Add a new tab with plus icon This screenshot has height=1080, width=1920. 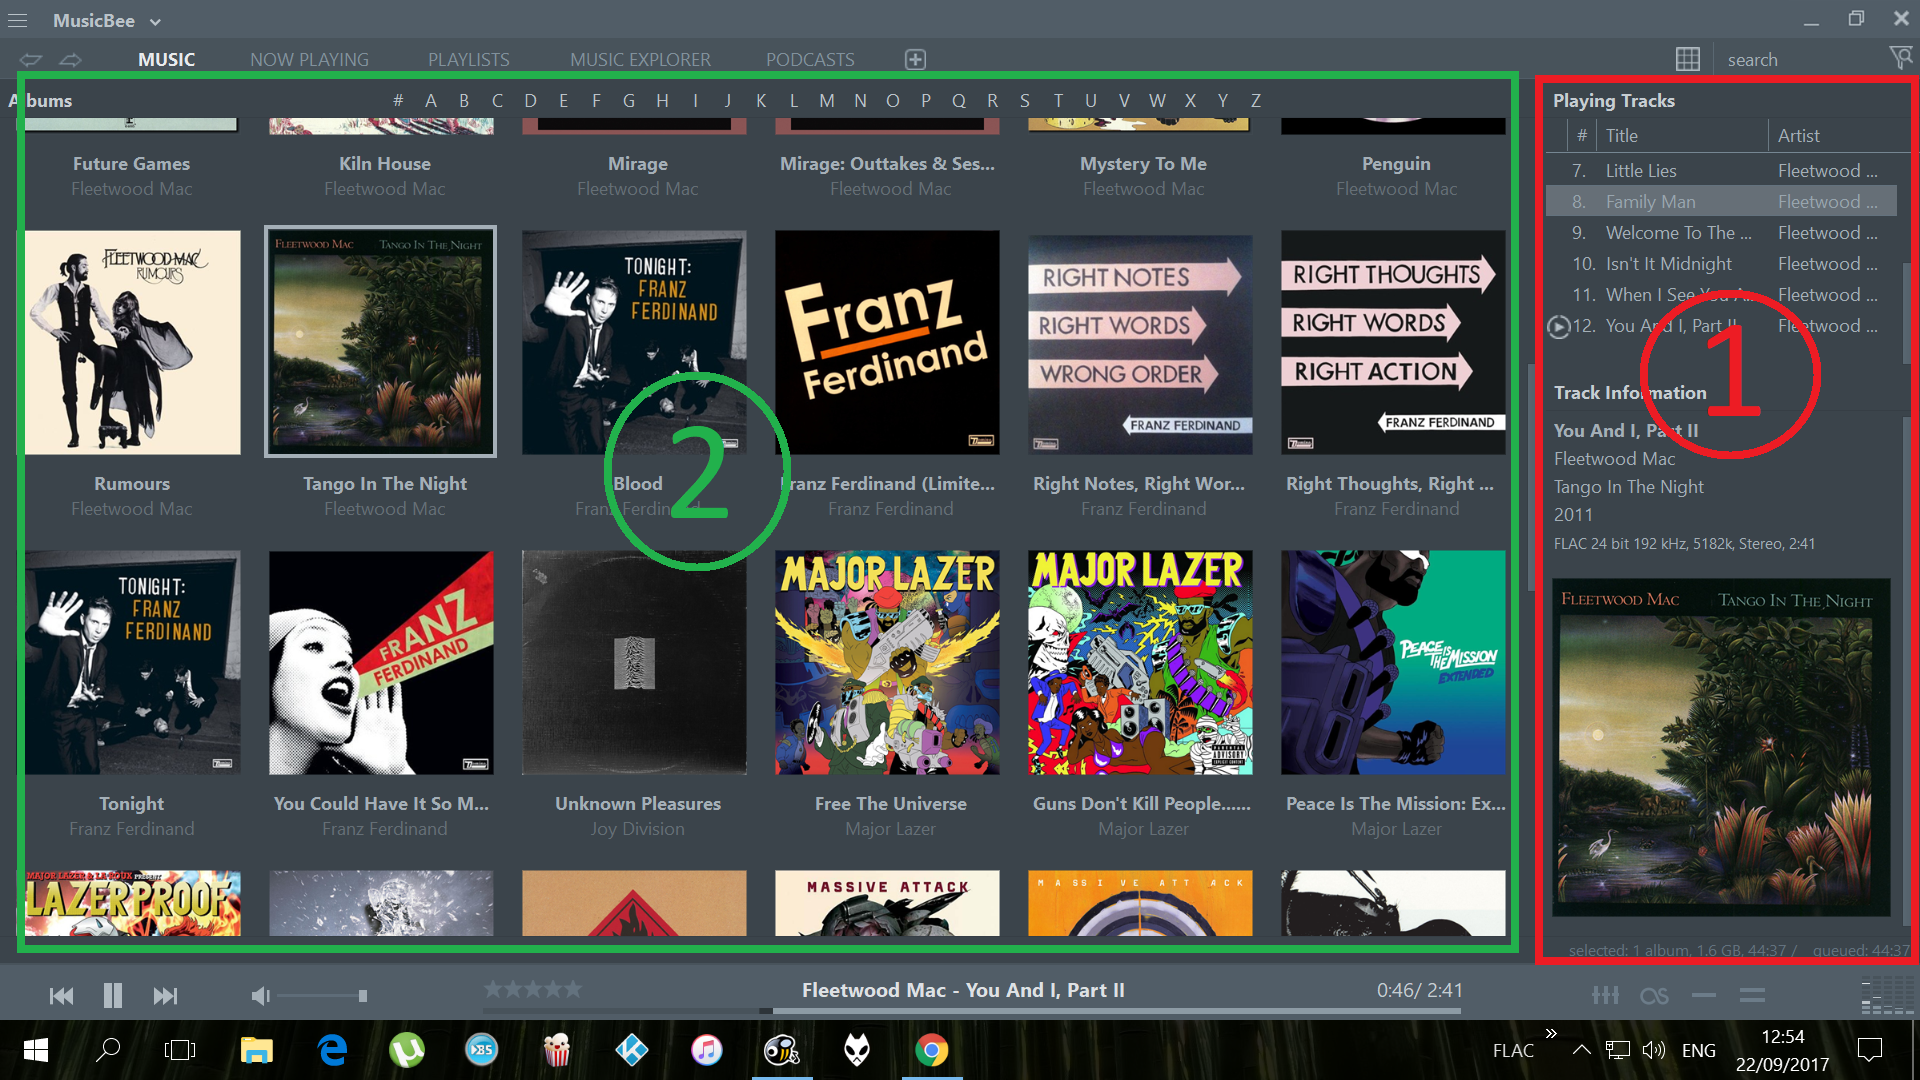[x=915, y=59]
